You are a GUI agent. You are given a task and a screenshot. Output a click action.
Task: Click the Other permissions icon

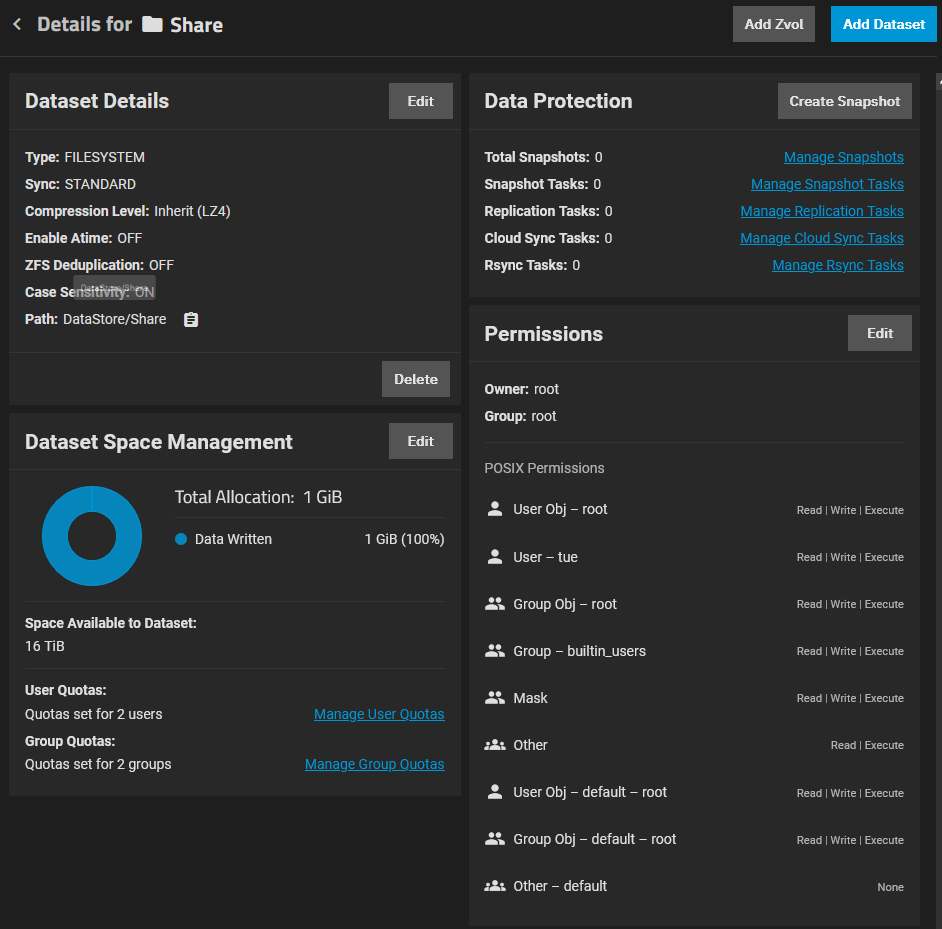(495, 745)
